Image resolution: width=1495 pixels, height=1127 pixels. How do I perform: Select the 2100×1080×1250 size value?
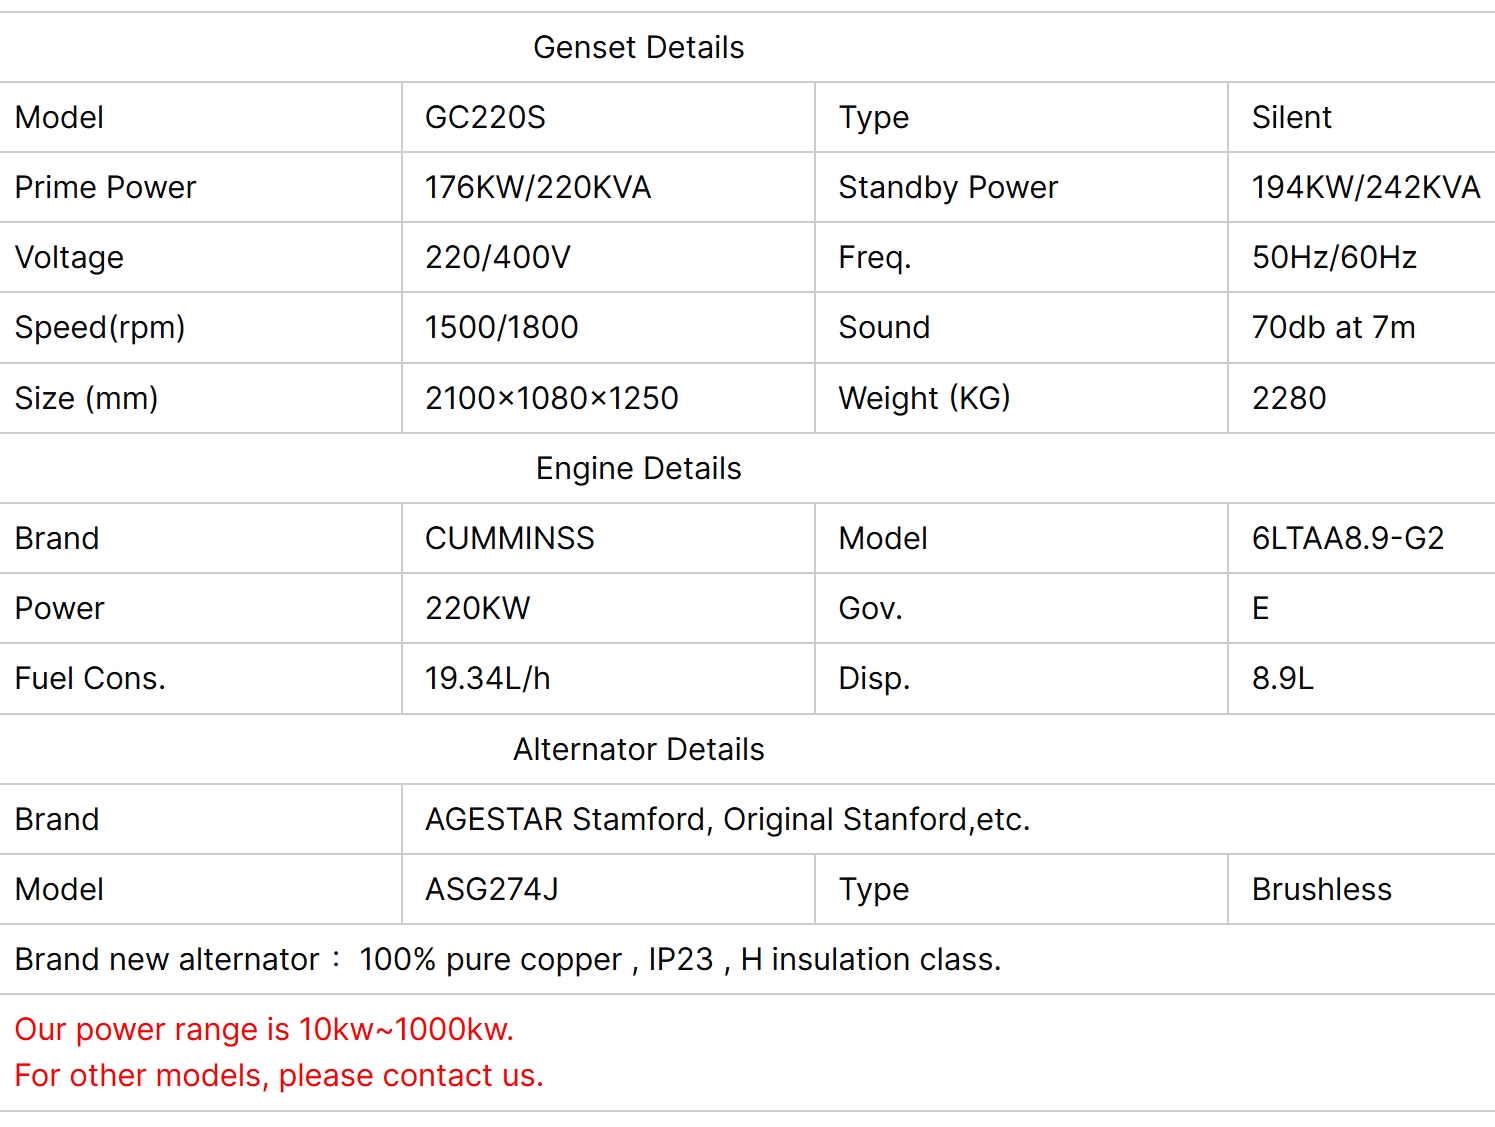[x=551, y=398]
